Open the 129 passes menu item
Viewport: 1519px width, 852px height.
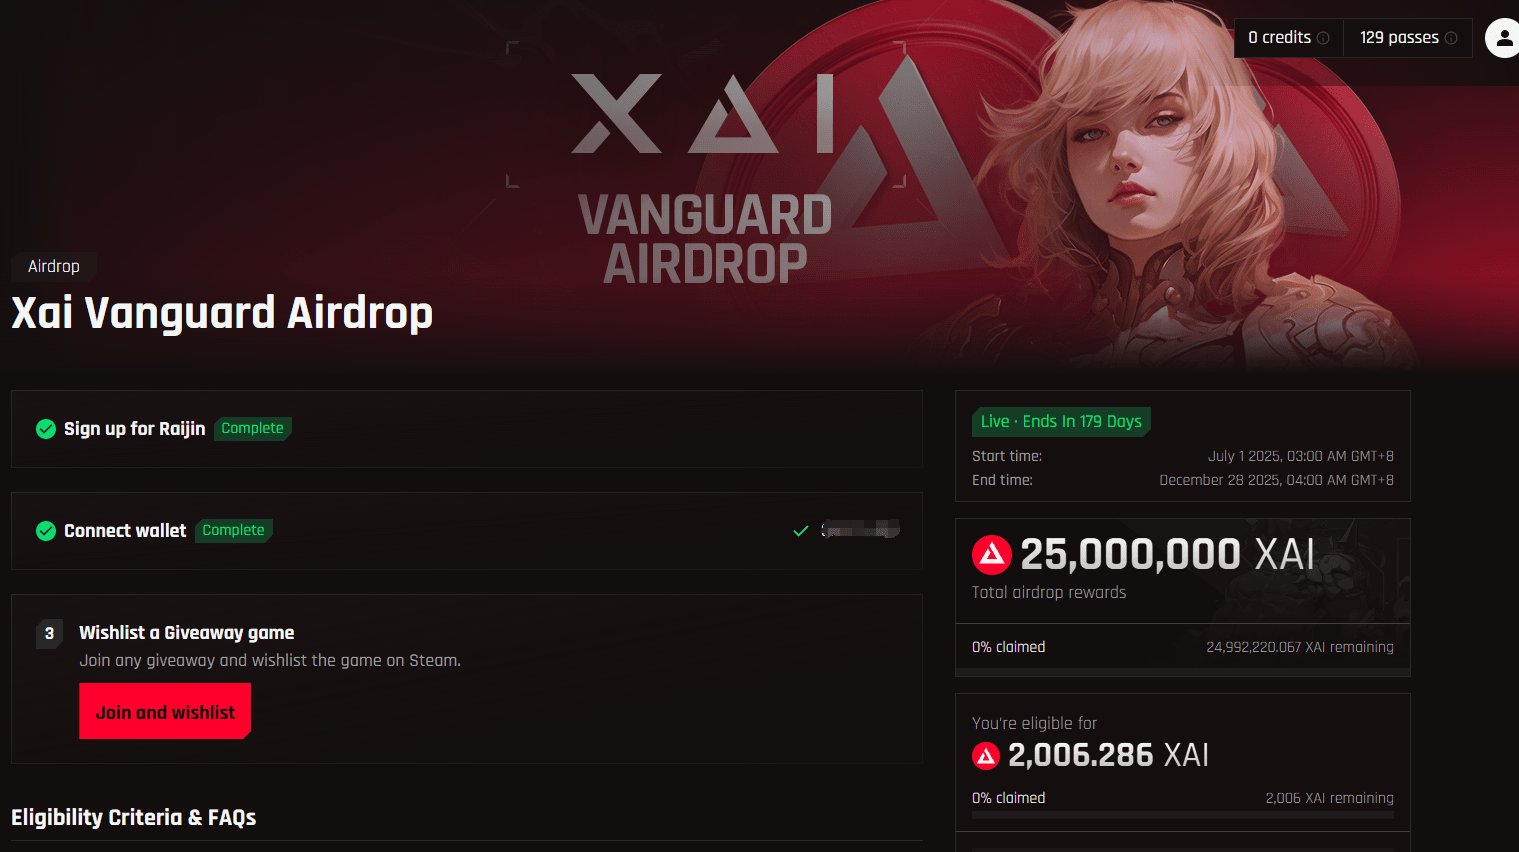tap(1408, 38)
